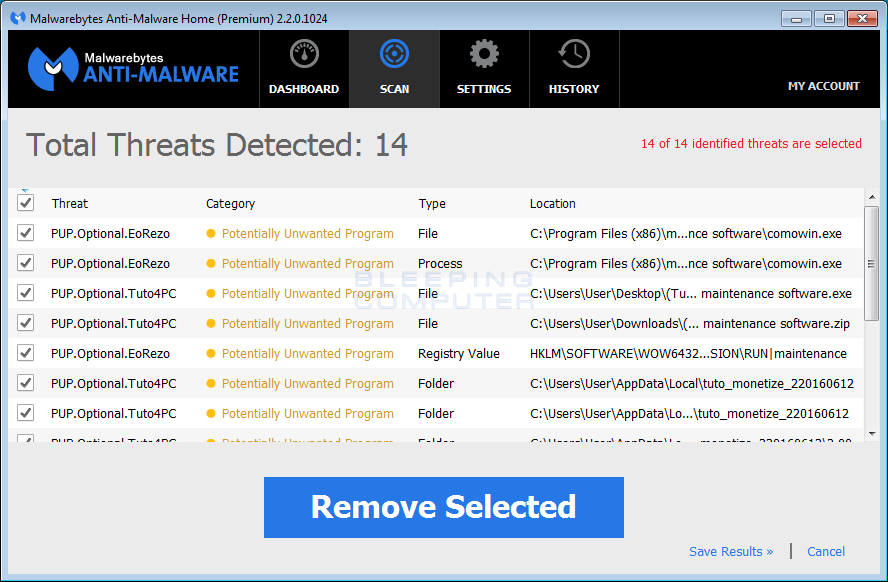888x582 pixels.
Task: Switch to the My Account section
Action: (823, 86)
